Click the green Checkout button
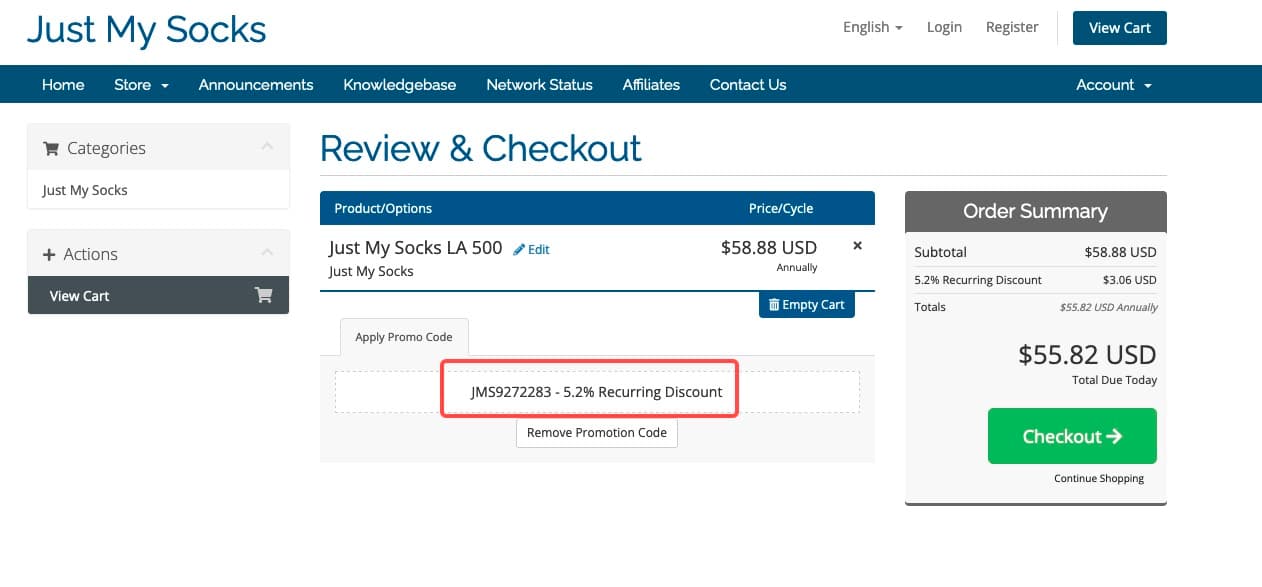The image size is (1262, 587). click(x=1072, y=436)
